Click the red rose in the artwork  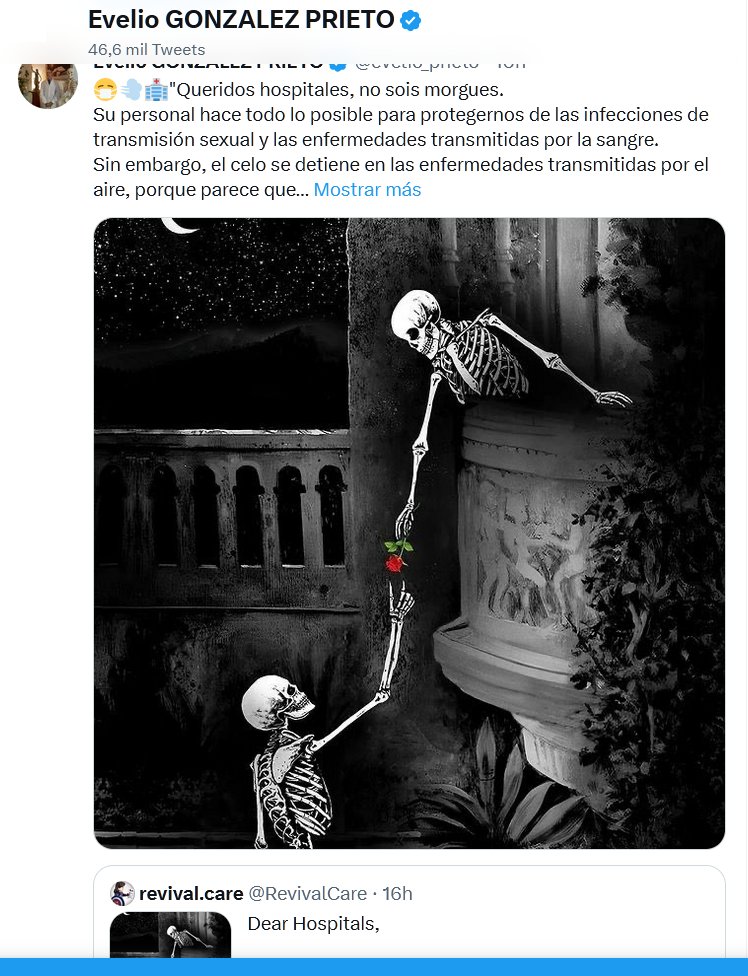pyautogui.click(x=396, y=556)
